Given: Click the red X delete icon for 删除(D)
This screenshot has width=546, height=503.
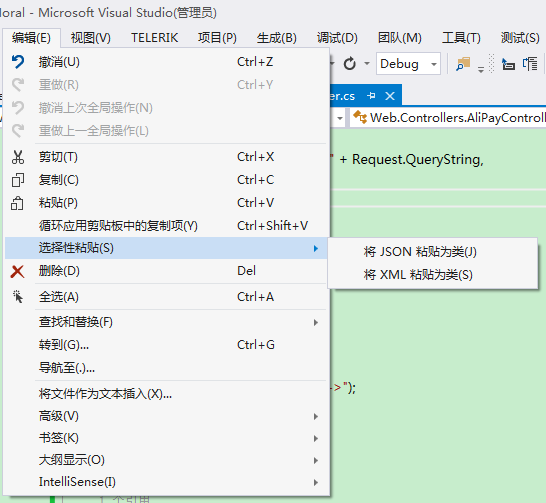Looking at the screenshot, I should (17, 272).
